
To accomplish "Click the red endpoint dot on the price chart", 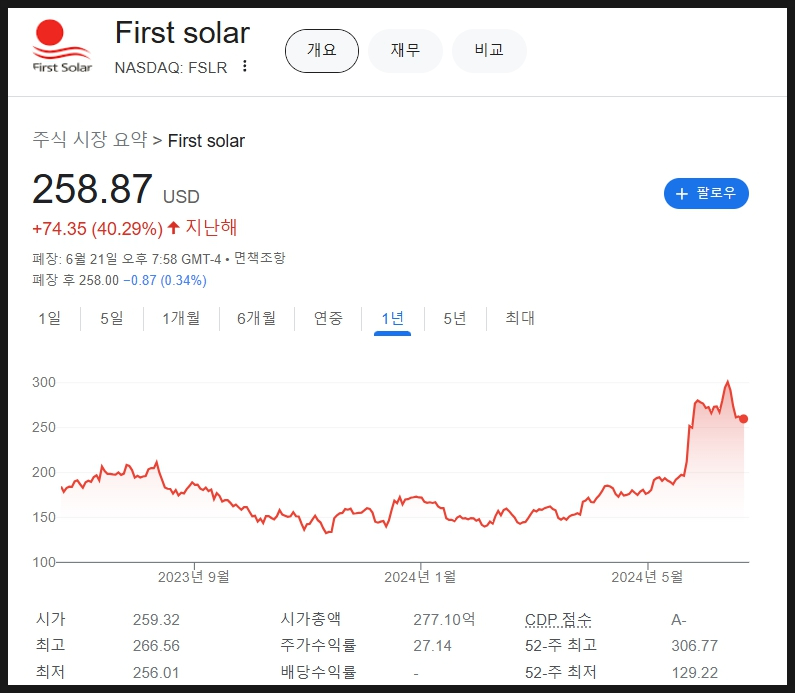I will [x=743, y=419].
